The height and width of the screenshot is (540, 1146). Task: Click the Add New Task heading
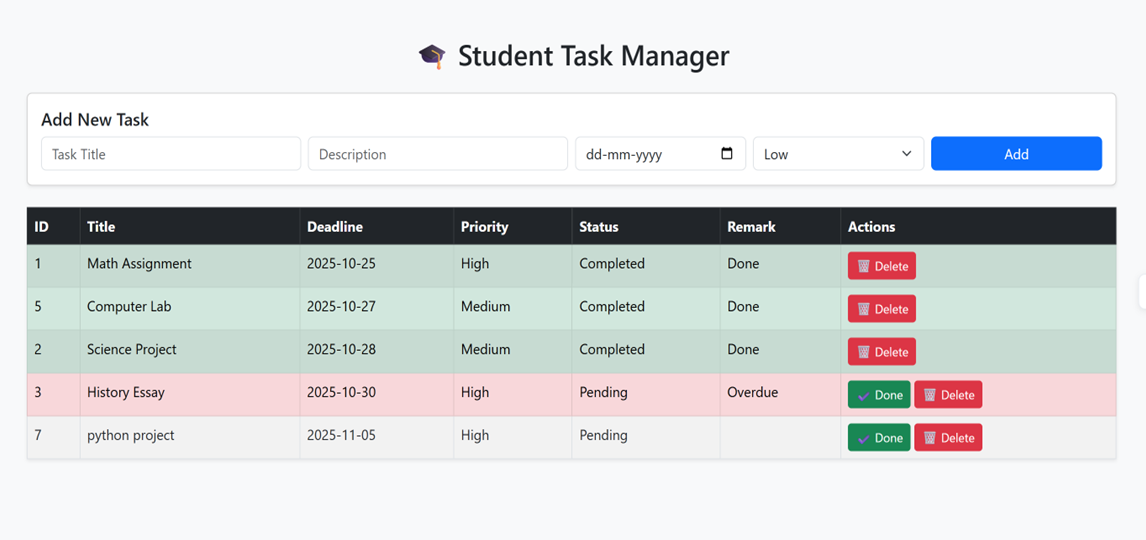(x=95, y=120)
